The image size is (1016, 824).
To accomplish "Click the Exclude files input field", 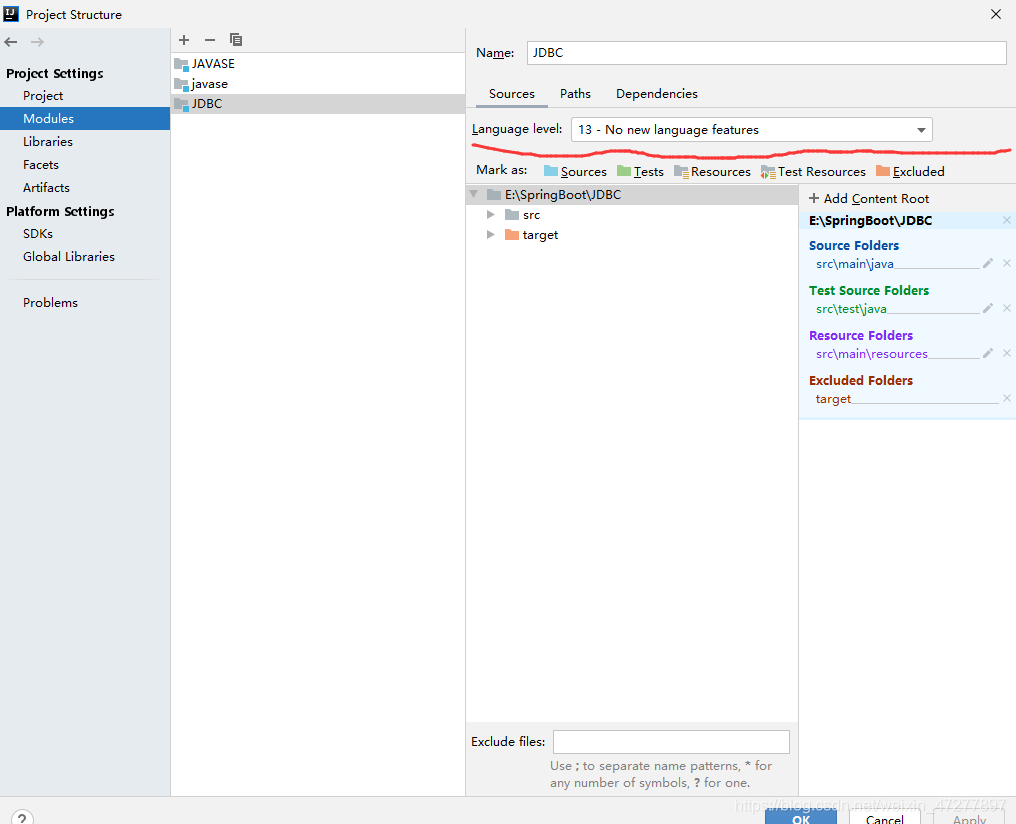I will (671, 742).
